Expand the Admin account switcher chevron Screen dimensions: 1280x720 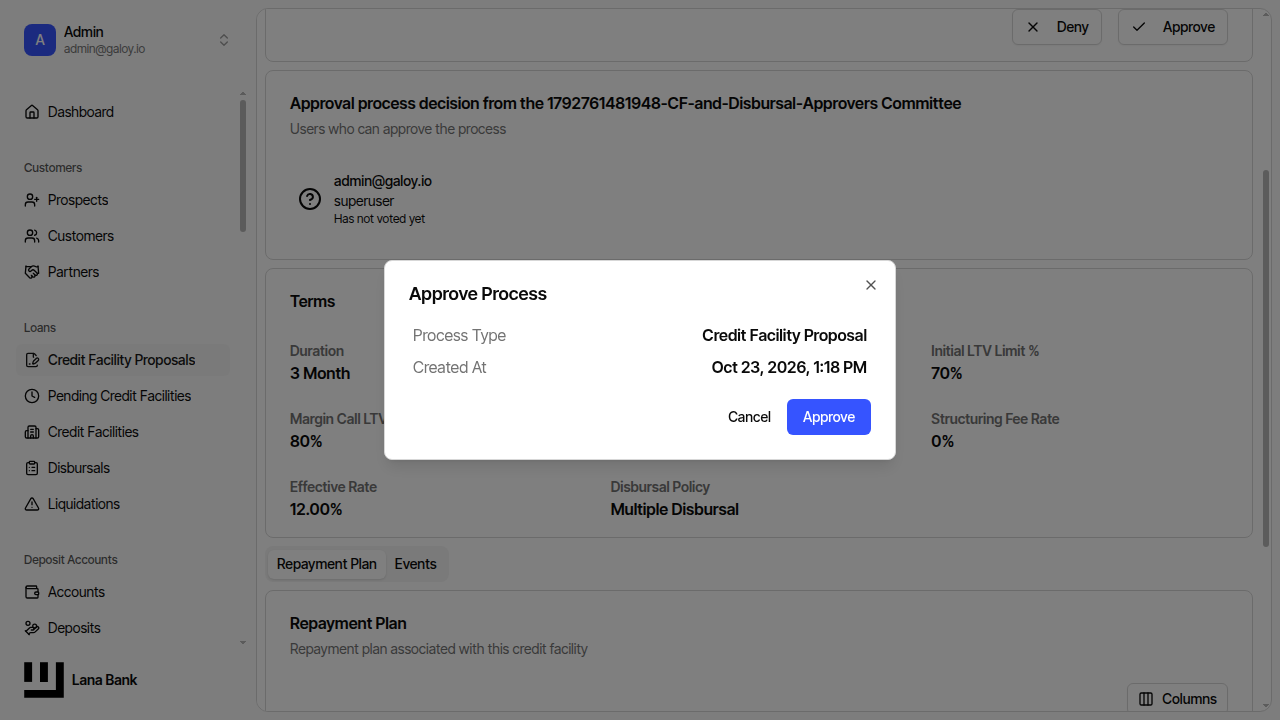click(x=224, y=40)
